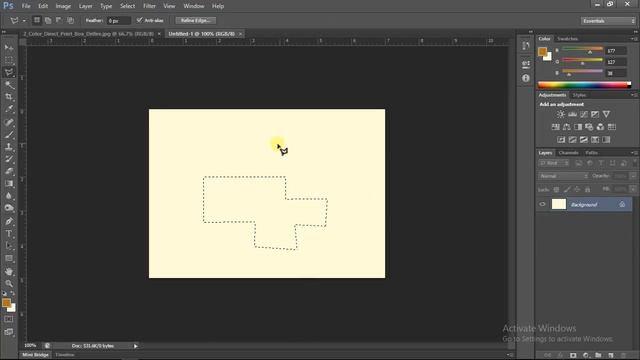Switch to the Channels tab
This screenshot has height=360, width=640.
point(569,153)
